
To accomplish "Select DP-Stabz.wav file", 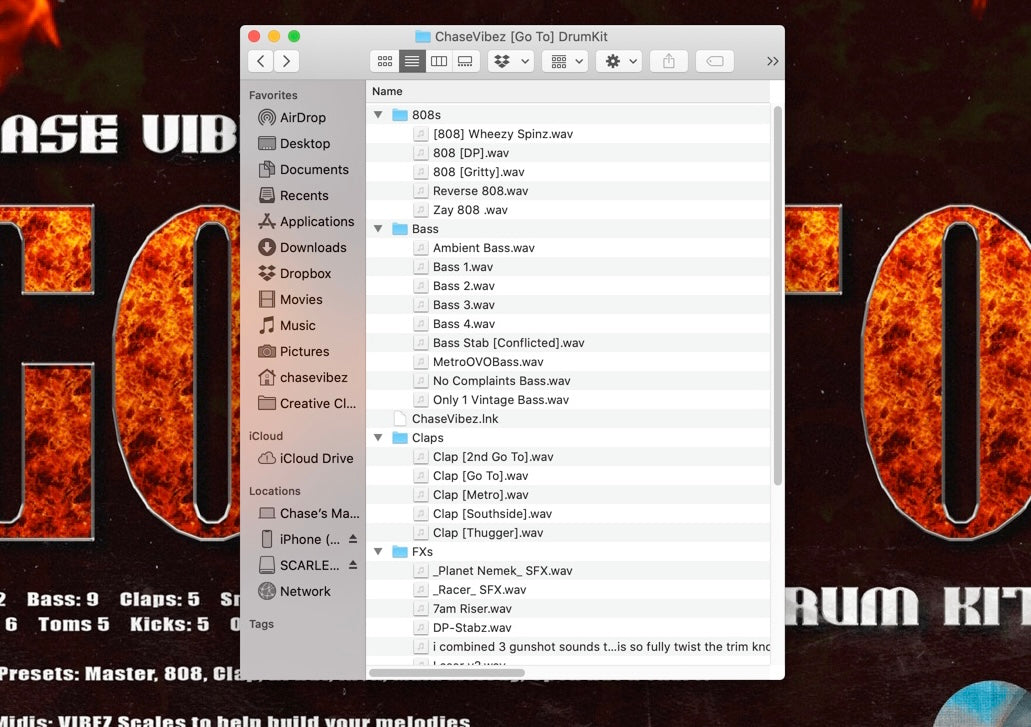I will (x=568, y=628).
